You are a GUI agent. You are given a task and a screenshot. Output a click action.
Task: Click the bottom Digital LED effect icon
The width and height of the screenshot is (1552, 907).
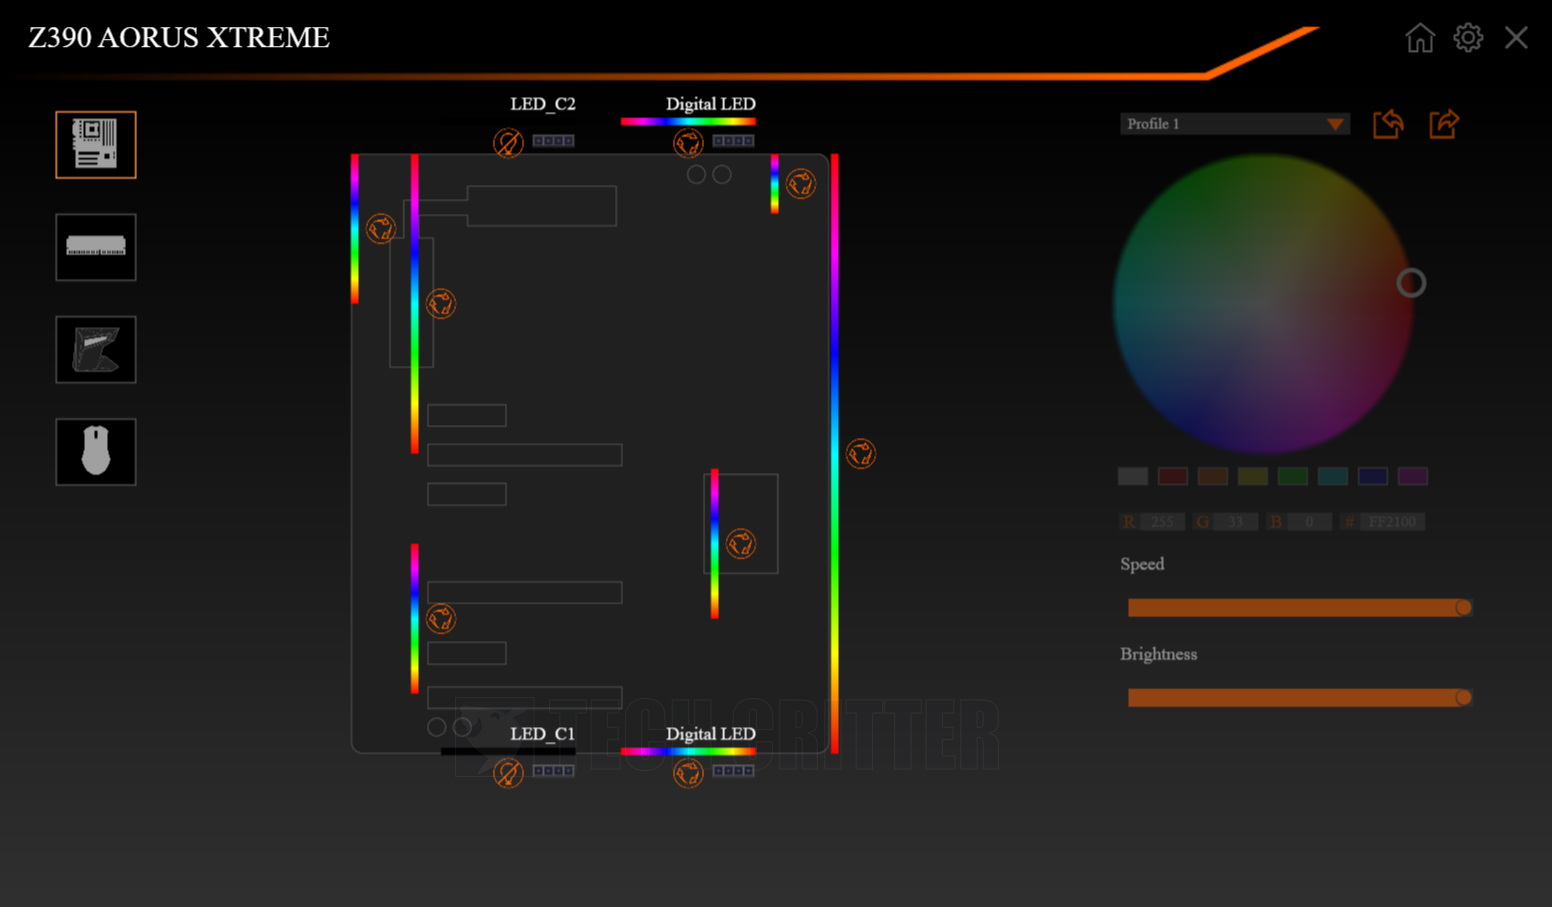point(688,773)
